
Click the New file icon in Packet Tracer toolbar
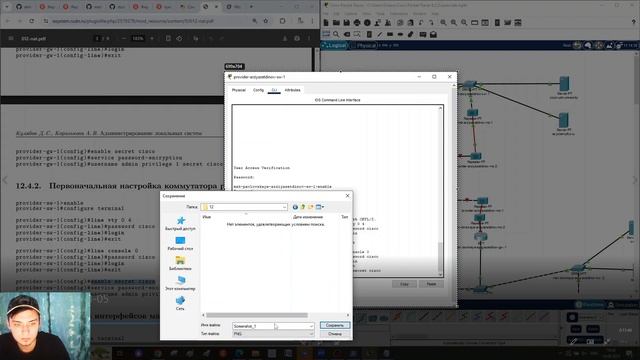(327, 23)
